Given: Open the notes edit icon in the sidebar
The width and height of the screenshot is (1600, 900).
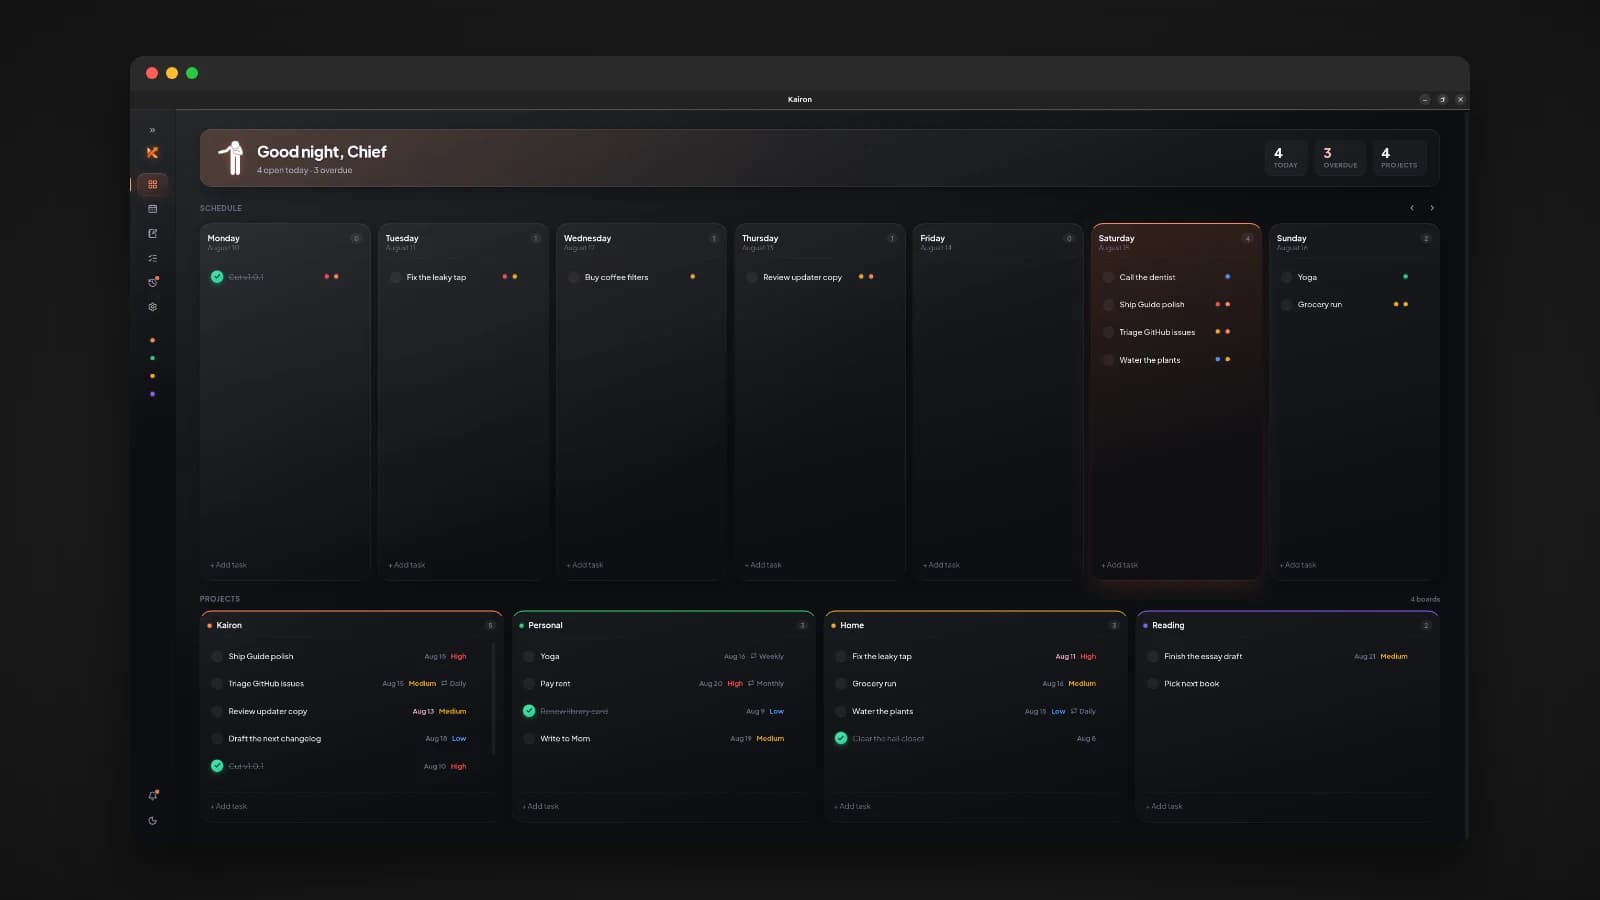Looking at the screenshot, I should [x=152, y=233].
